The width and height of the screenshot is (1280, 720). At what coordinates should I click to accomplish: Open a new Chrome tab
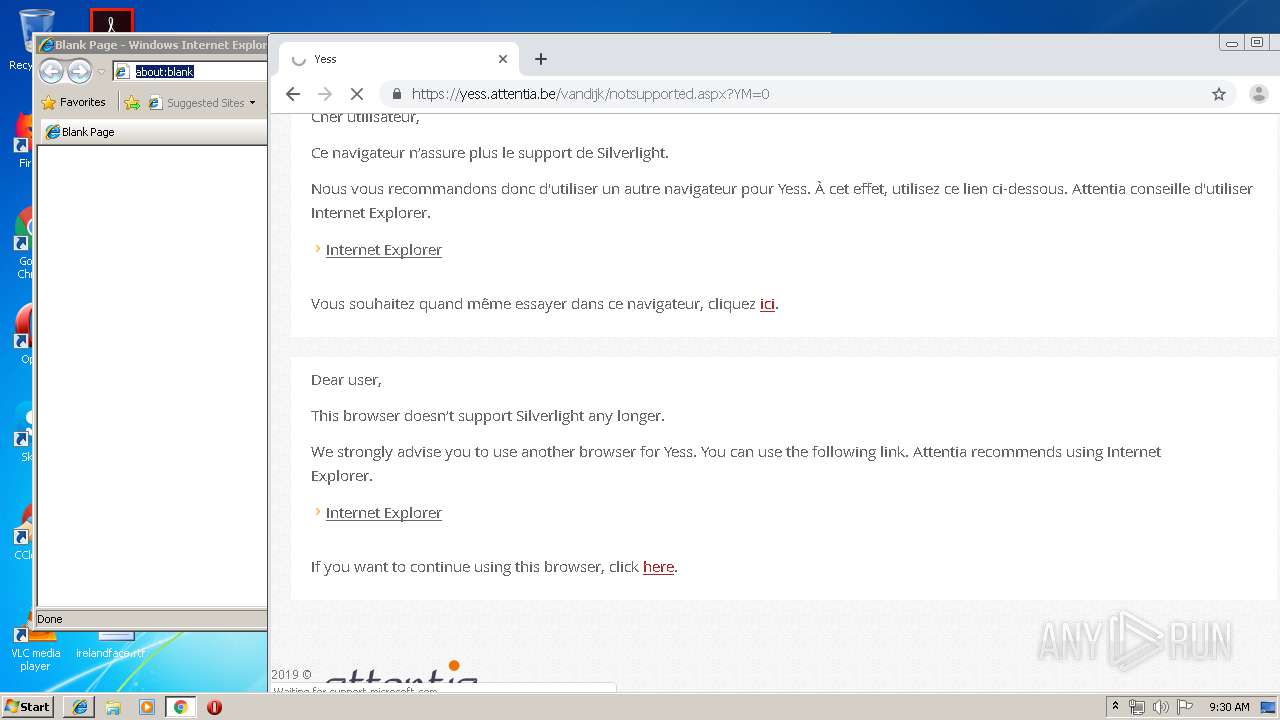click(541, 59)
